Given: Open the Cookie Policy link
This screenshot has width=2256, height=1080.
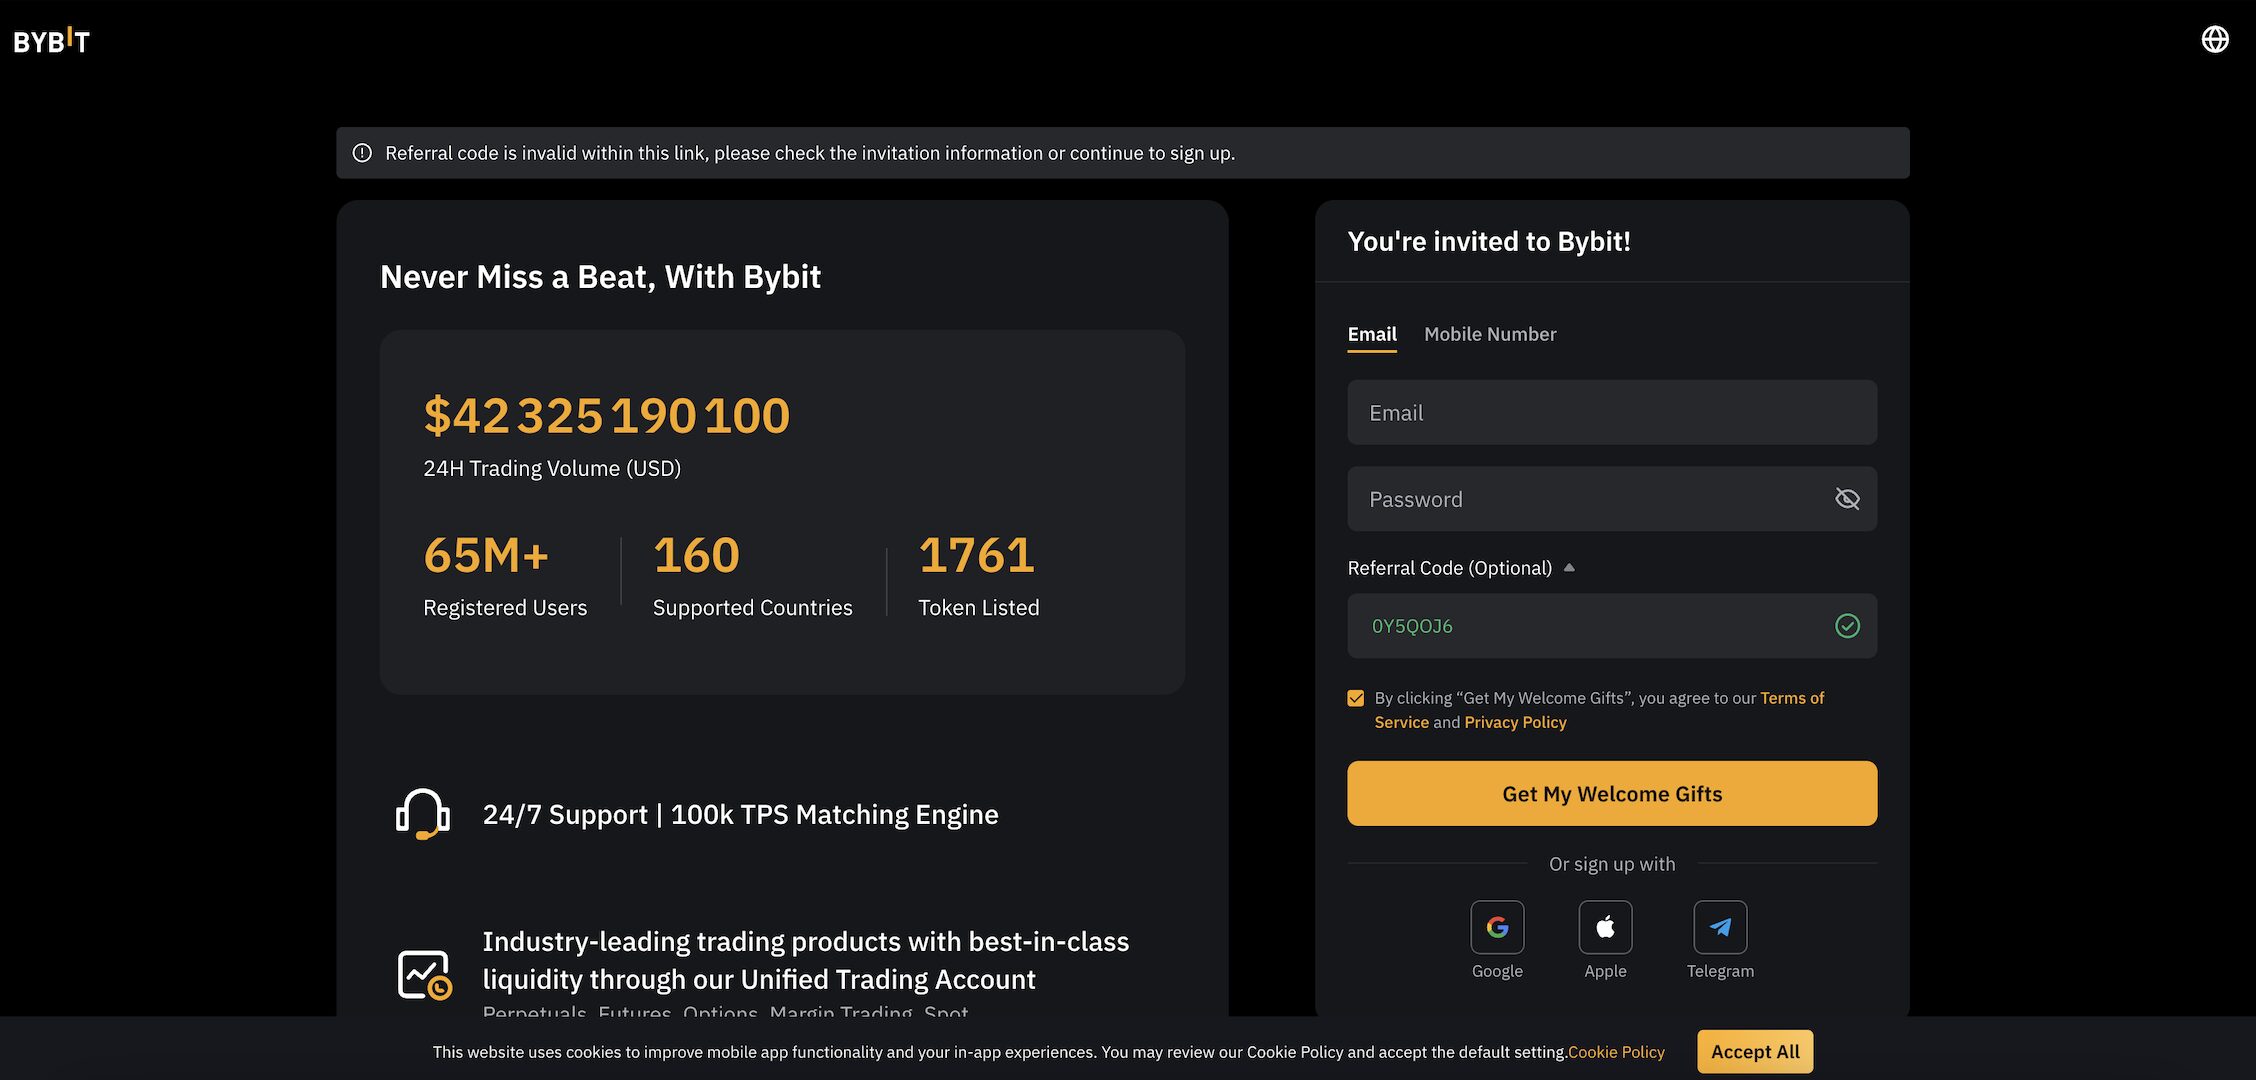Looking at the screenshot, I should [x=1616, y=1052].
